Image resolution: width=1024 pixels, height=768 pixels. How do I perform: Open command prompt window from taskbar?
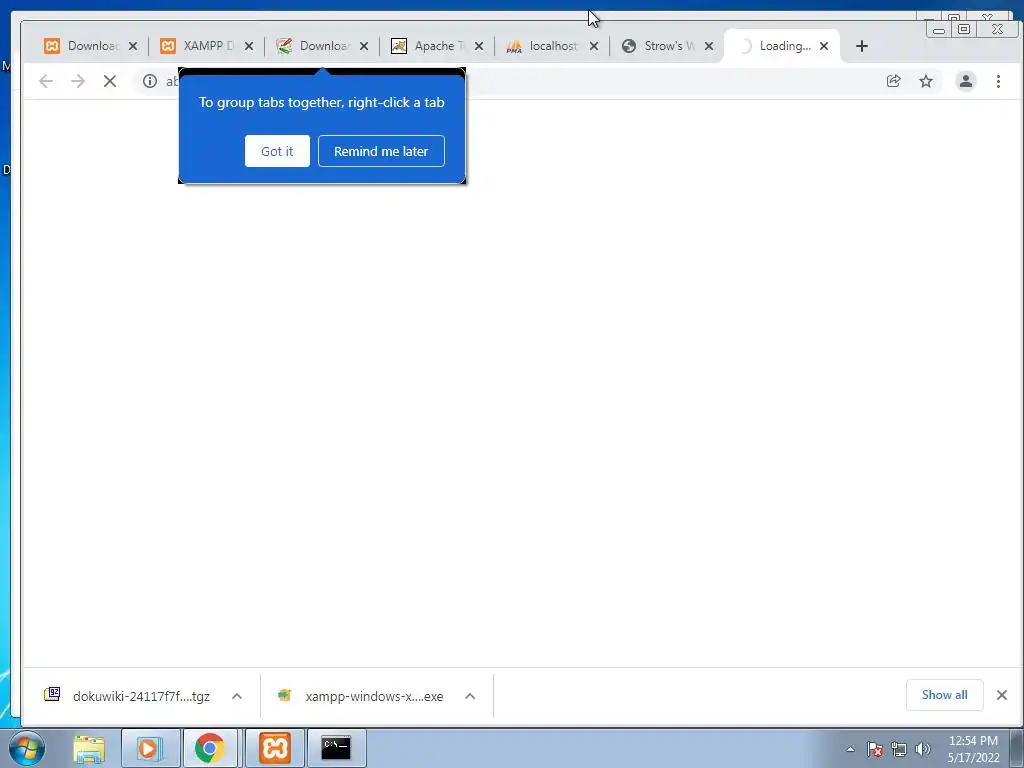coord(336,748)
